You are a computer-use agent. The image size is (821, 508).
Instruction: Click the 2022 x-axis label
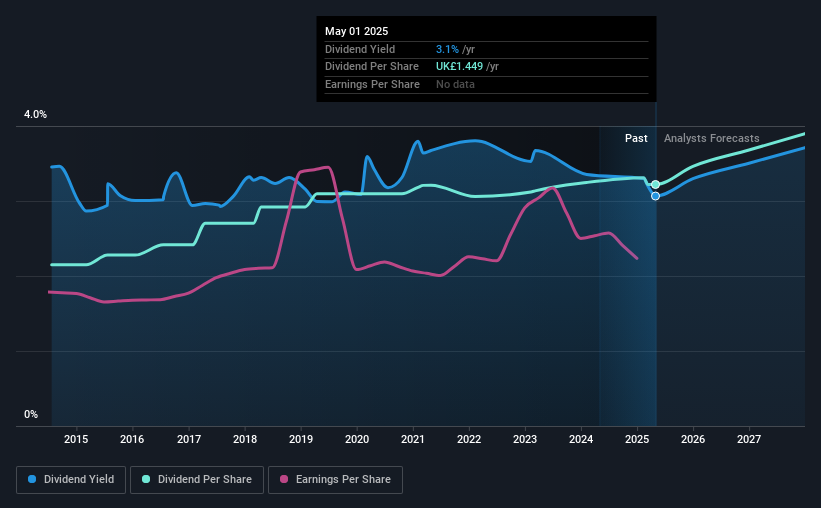point(469,439)
